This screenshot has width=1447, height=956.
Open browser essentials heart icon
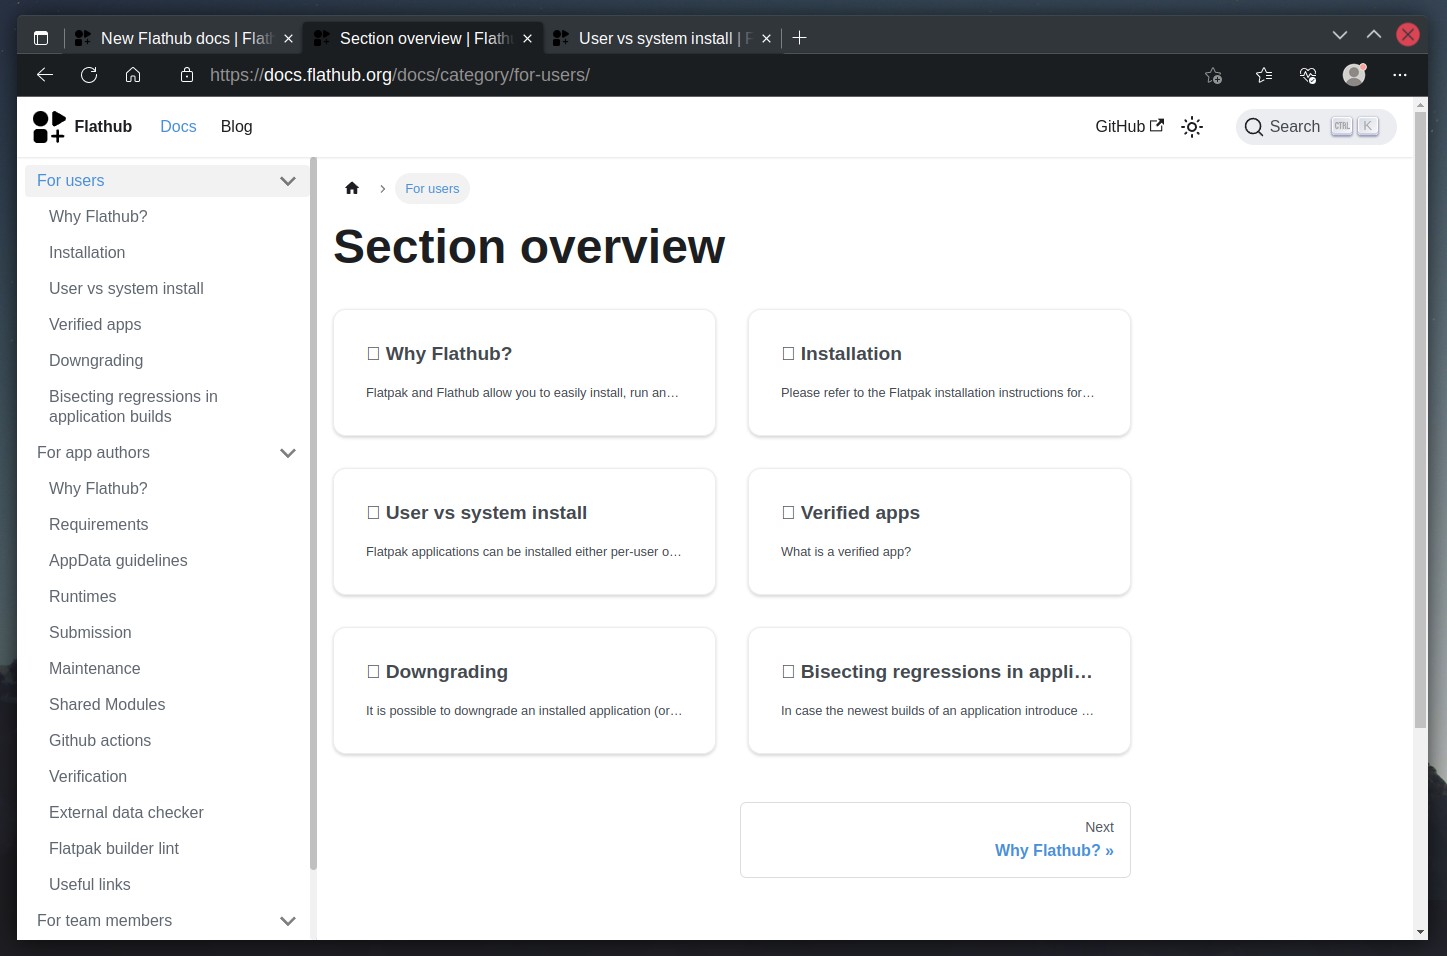pos(1308,75)
